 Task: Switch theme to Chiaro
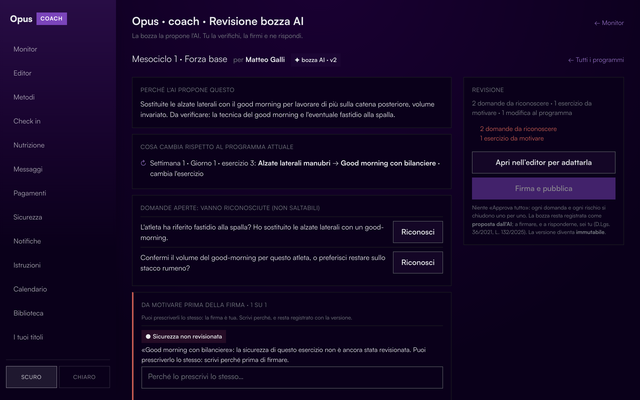pyautogui.click(x=84, y=377)
